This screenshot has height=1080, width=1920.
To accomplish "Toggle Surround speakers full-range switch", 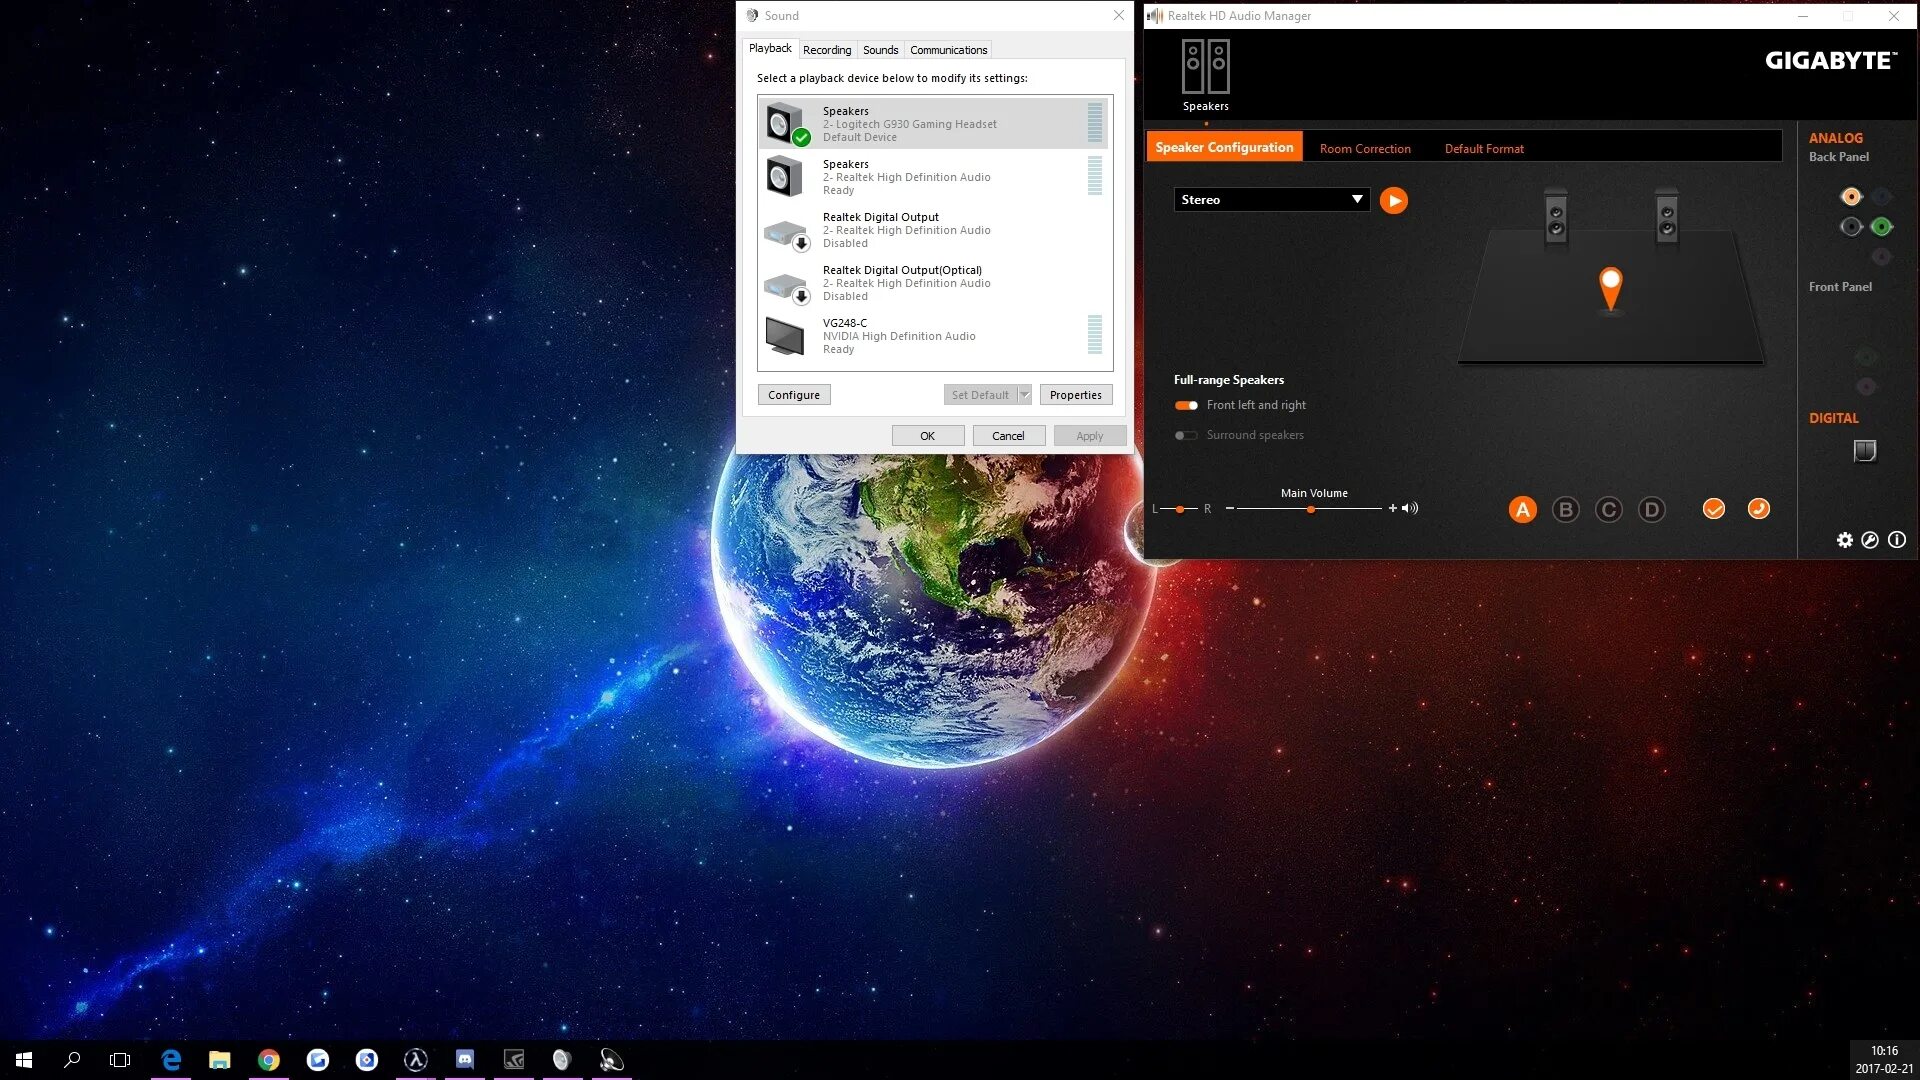I will point(1186,435).
